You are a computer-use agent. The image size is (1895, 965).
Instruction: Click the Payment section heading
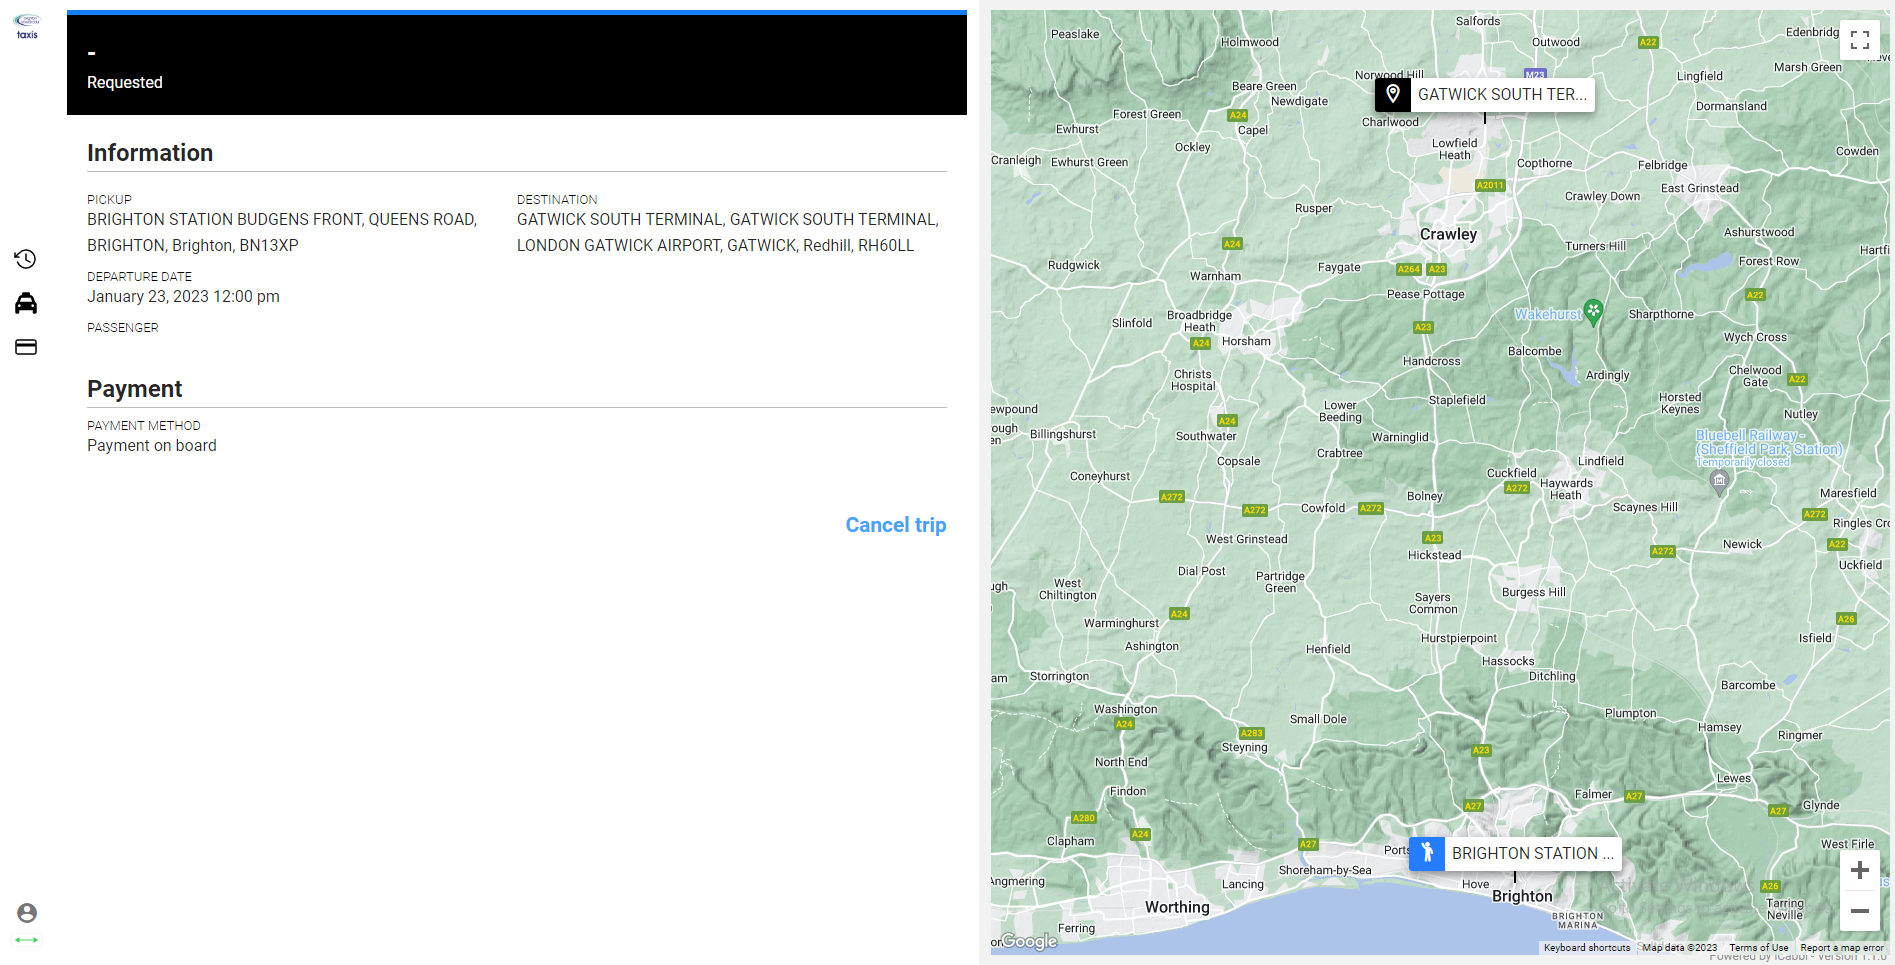[135, 389]
